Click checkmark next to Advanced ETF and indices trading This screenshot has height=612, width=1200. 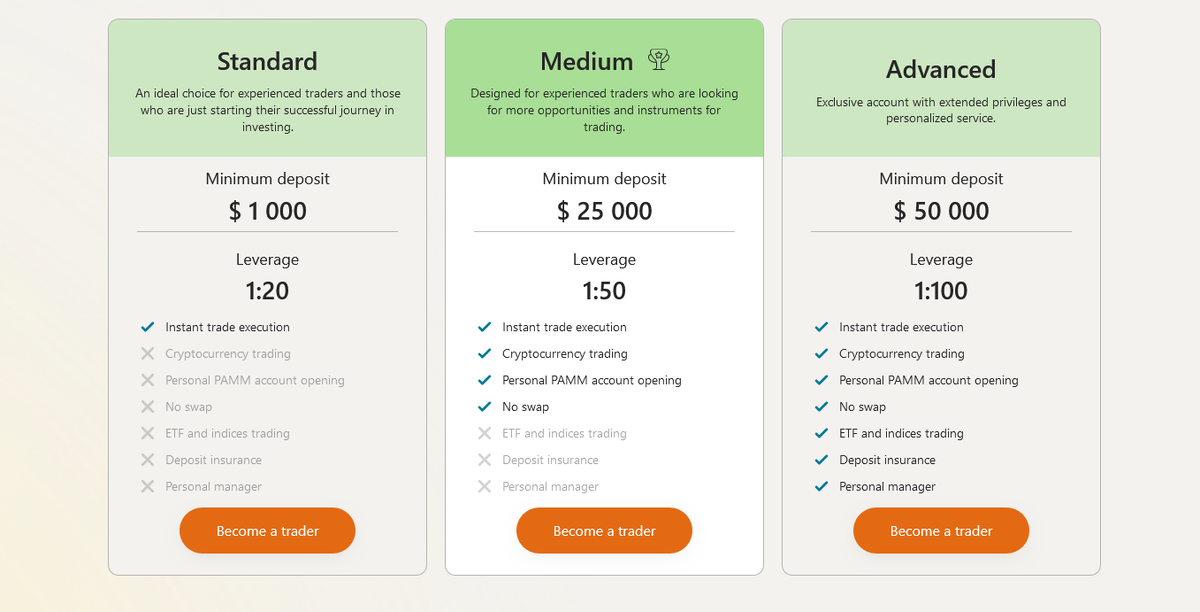point(822,434)
